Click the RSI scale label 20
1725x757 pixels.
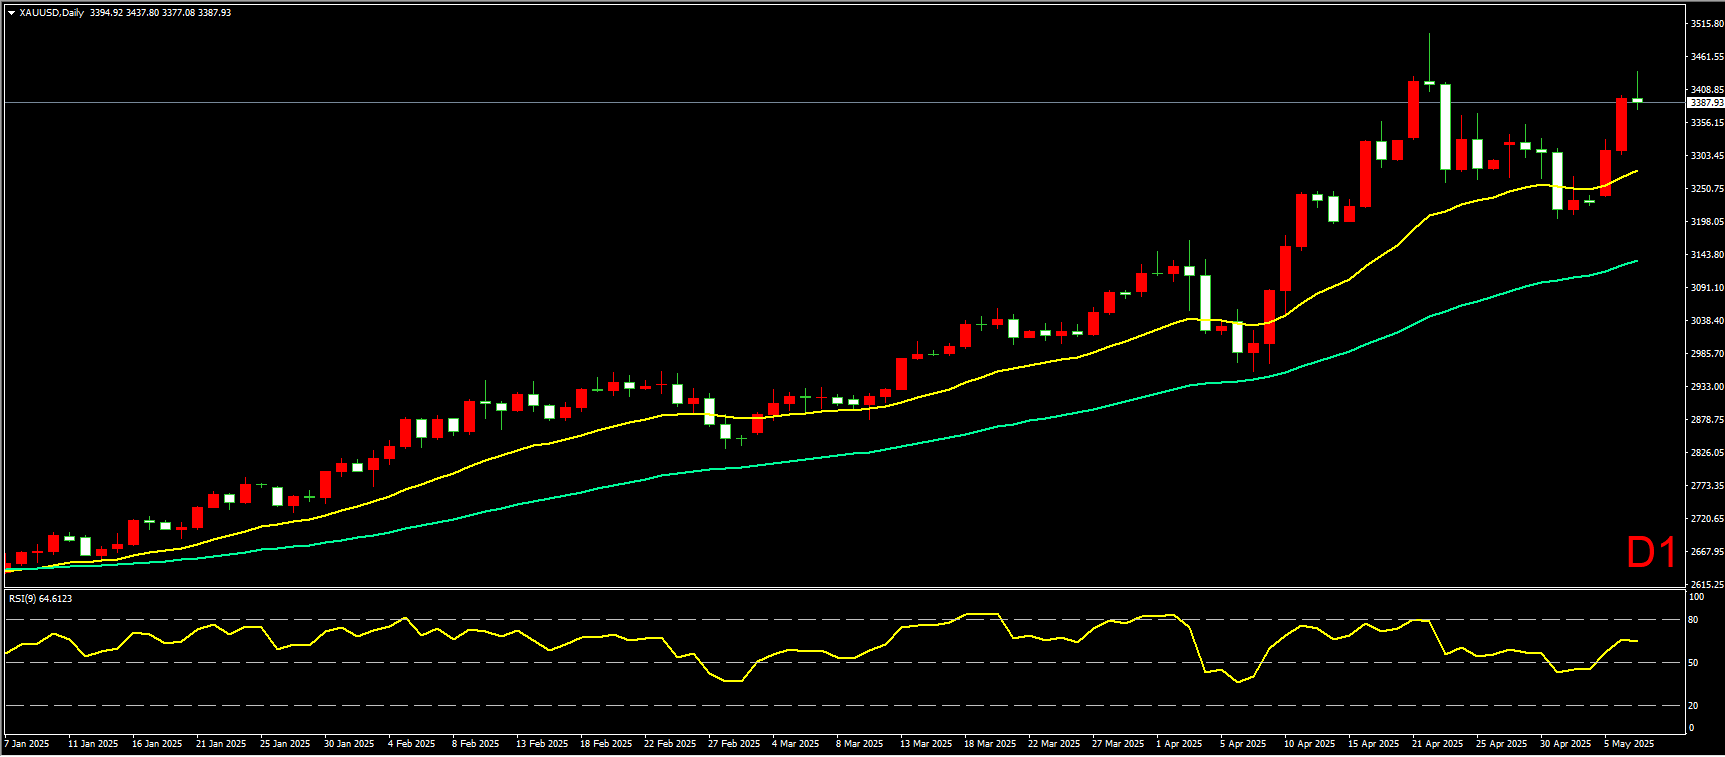point(1693,706)
